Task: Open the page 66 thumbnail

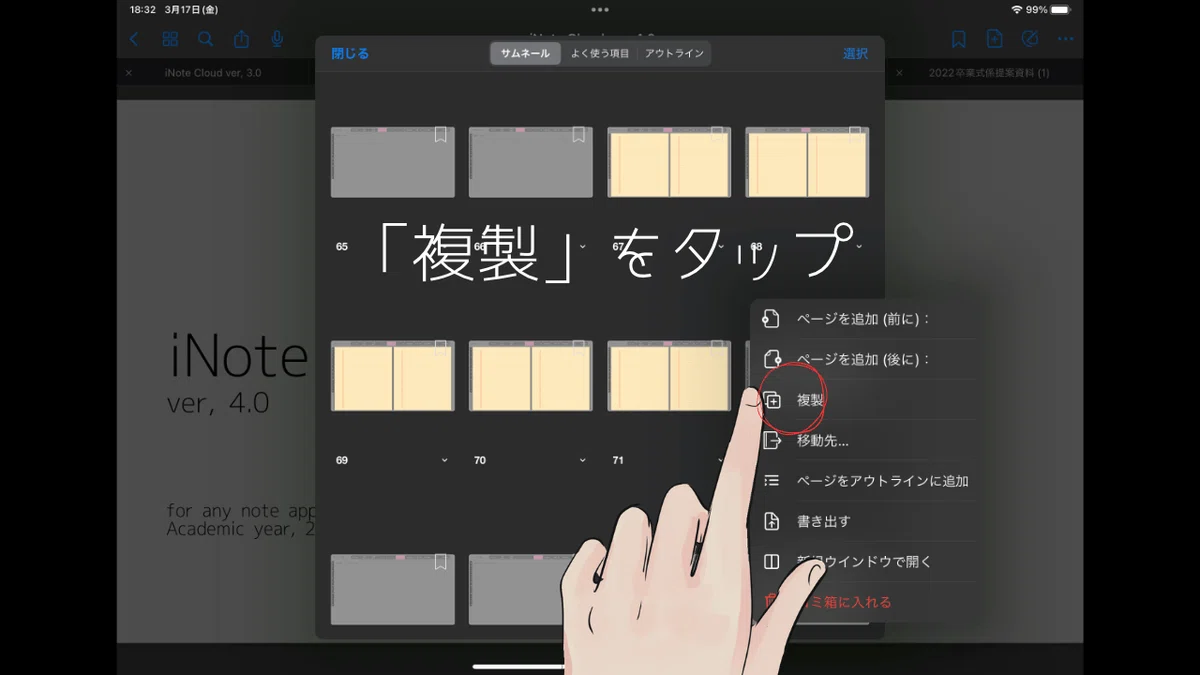Action: [x=531, y=162]
